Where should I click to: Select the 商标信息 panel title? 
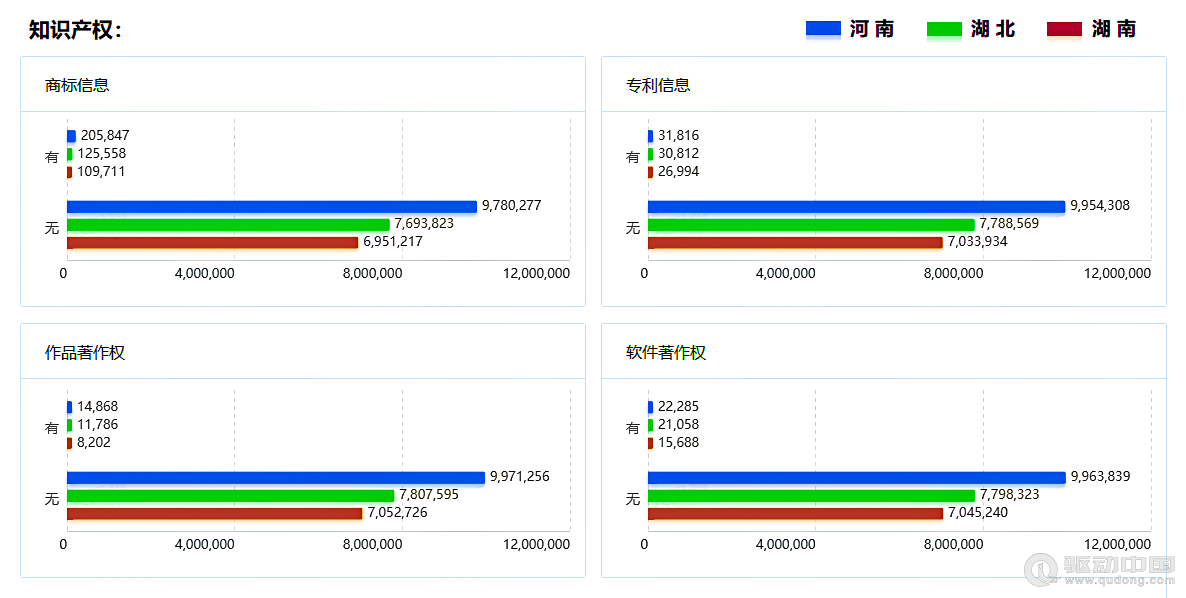pyautogui.click(x=77, y=85)
